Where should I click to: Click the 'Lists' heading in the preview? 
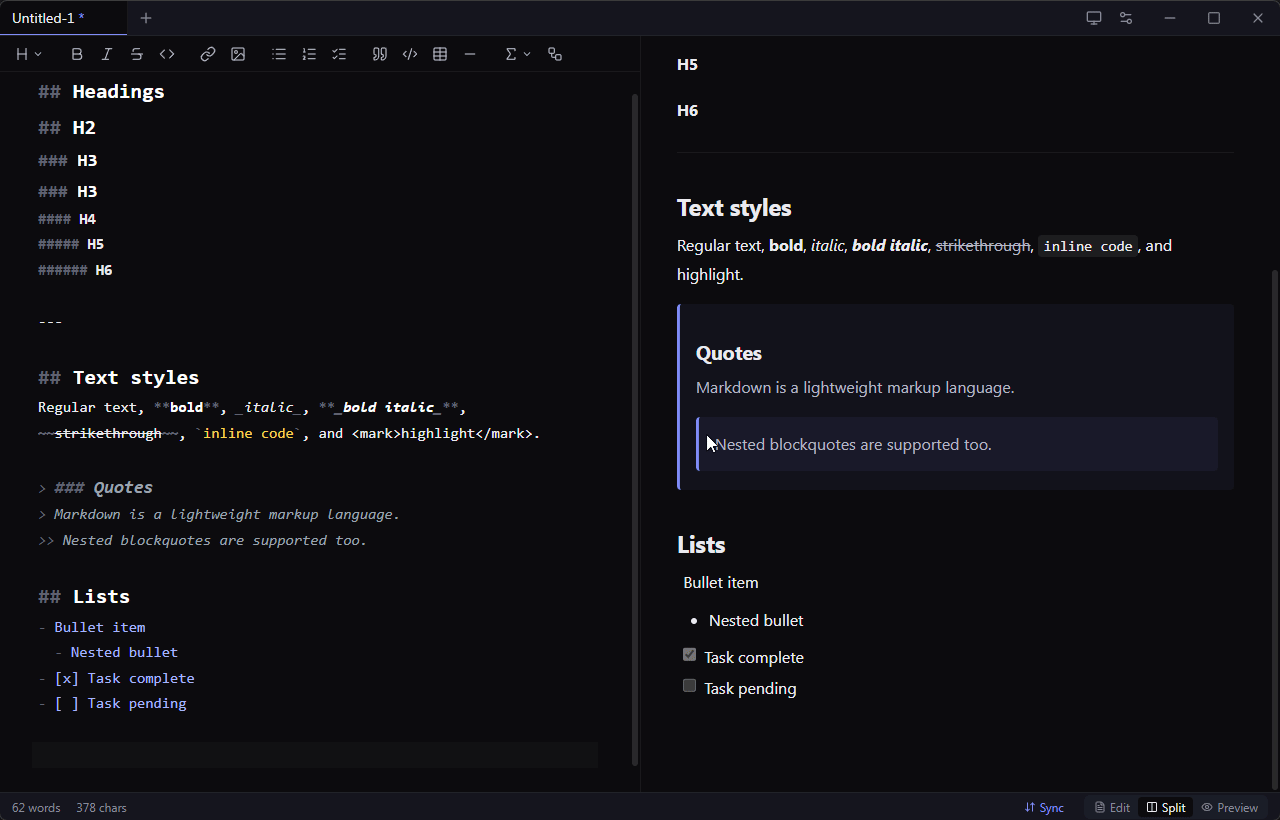[x=701, y=545]
